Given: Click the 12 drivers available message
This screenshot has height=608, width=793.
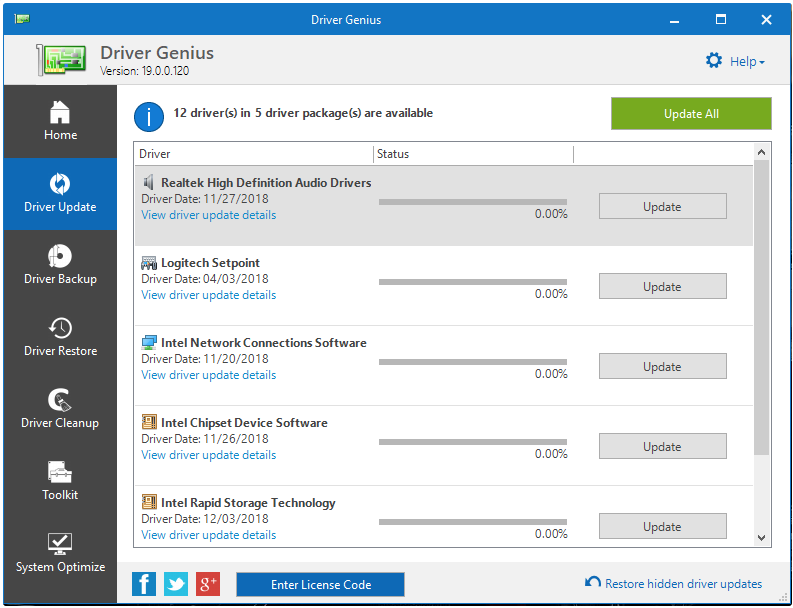Looking at the screenshot, I should click(x=303, y=113).
